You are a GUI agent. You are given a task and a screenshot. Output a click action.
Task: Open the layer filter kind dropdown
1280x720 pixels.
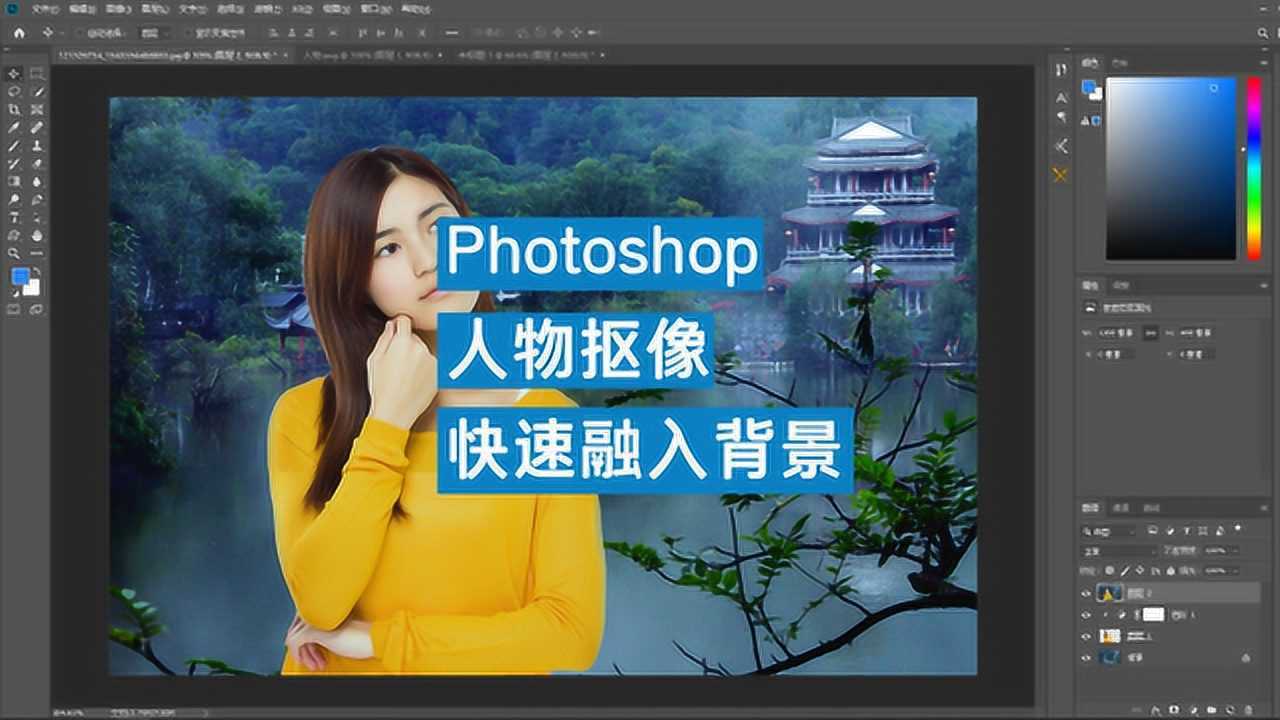click(x=1108, y=531)
